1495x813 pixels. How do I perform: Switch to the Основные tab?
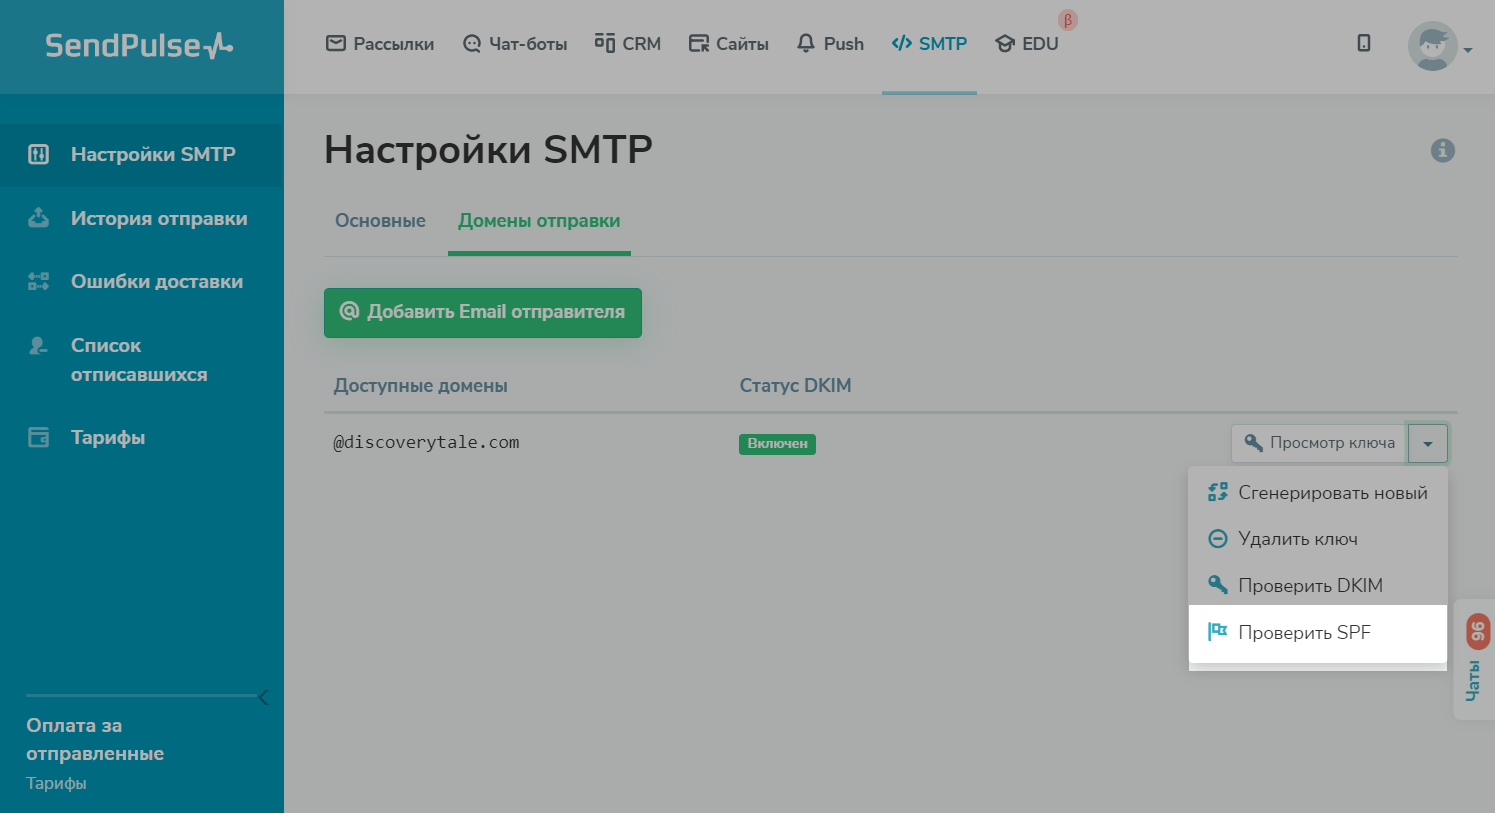point(380,221)
